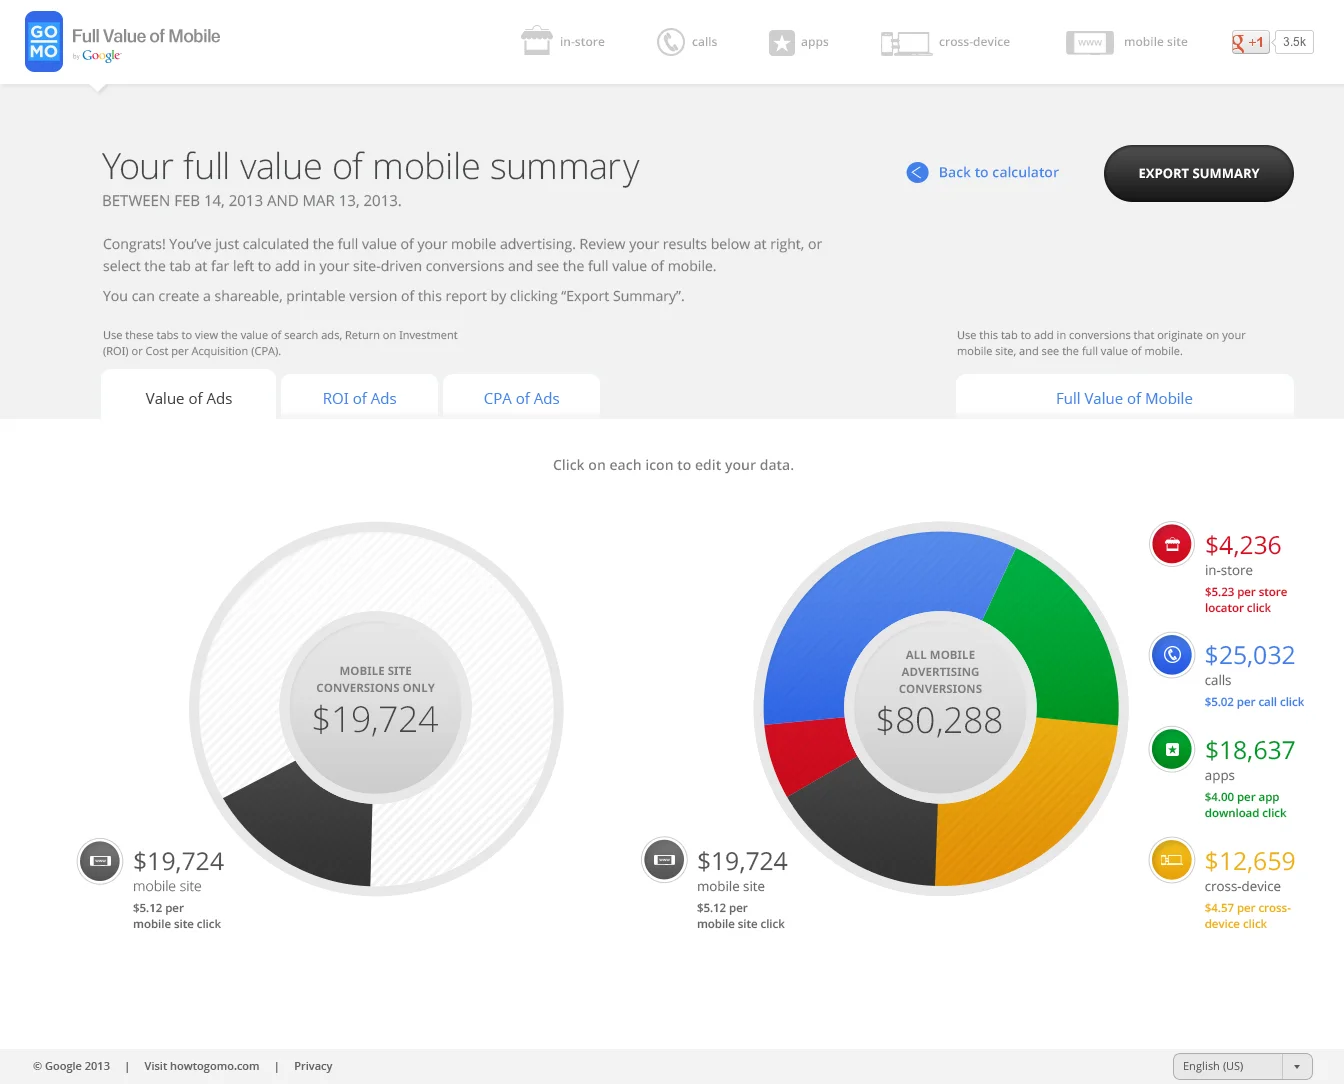Click the Google +1 button
Screen dimensions: 1344x1084
coord(1250,42)
